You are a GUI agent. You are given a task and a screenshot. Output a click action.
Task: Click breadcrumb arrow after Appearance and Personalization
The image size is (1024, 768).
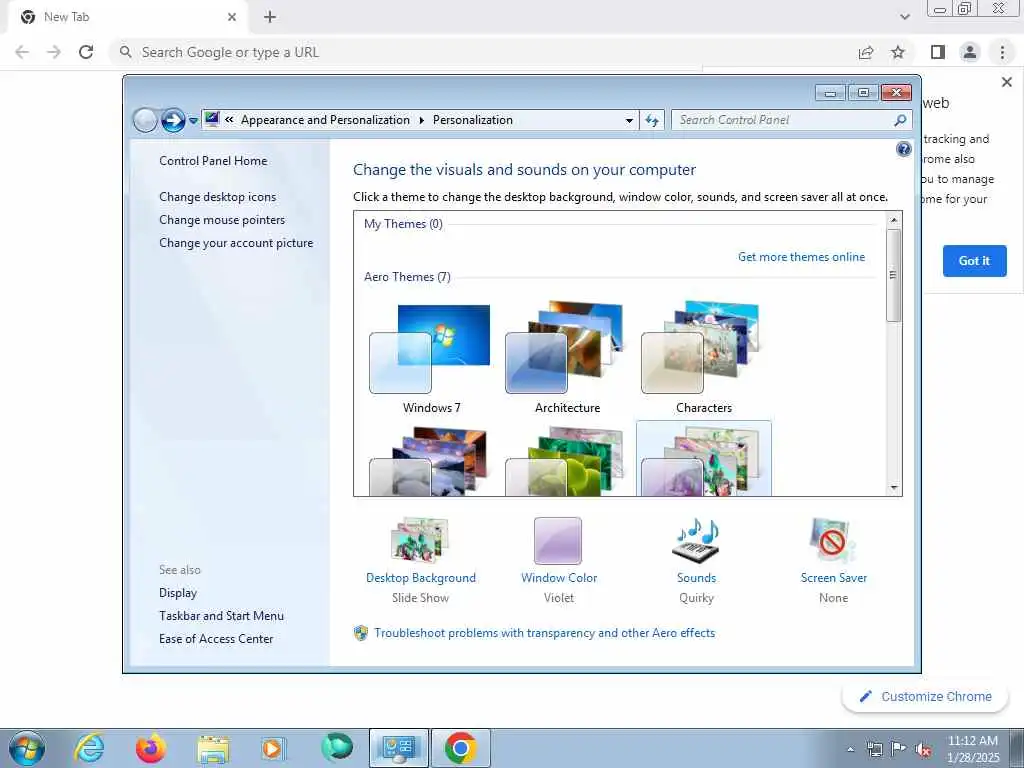click(x=421, y=120)
